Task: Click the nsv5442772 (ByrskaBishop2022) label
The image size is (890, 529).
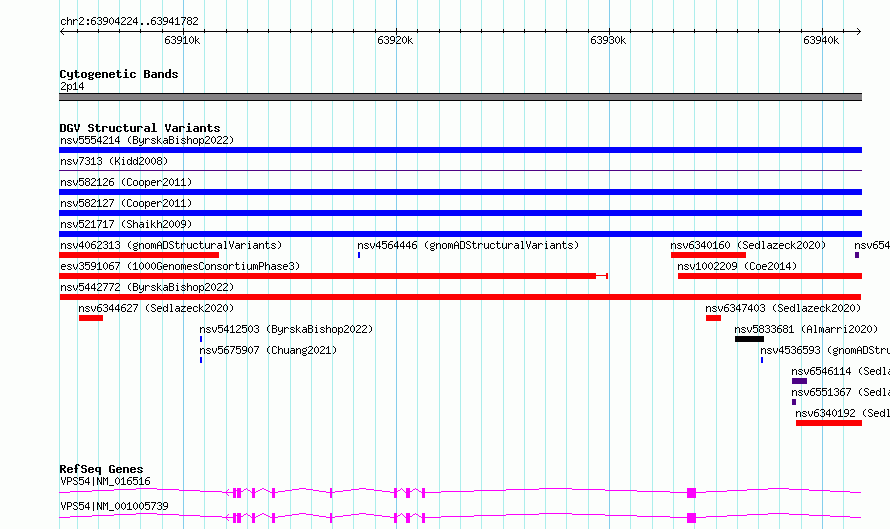Action: (147, 287)
